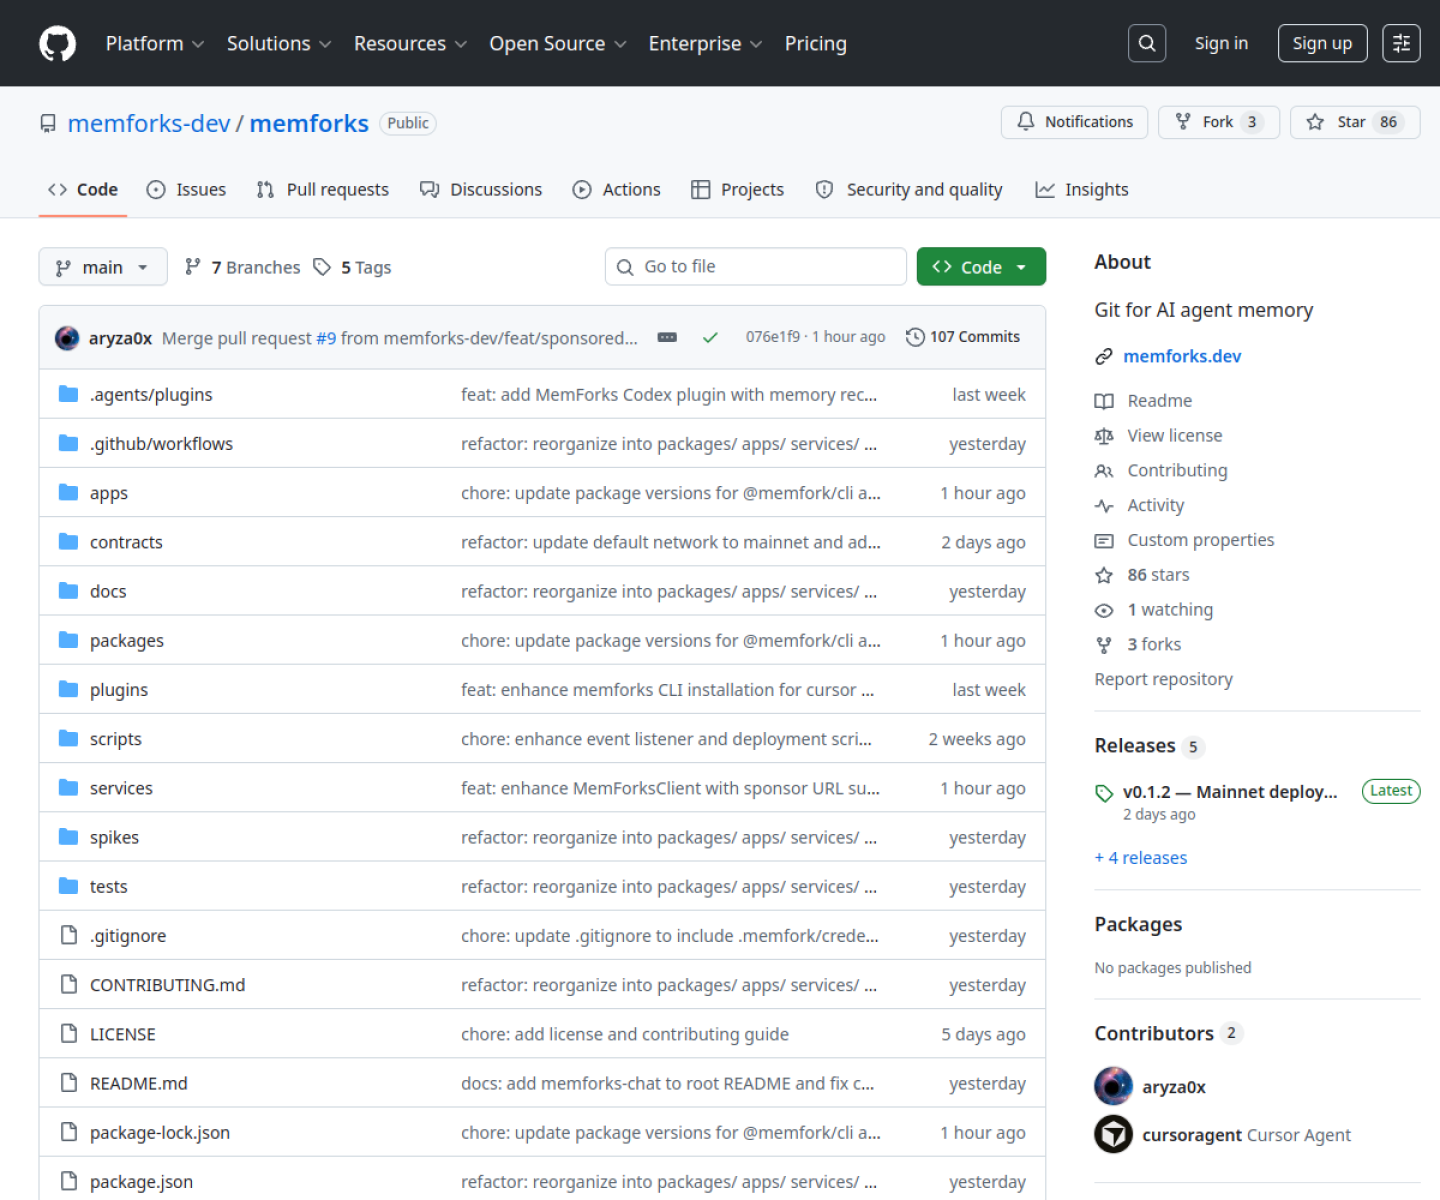Focus the Go to file search field
This screenshot has width=1440, height=1200.
[x=756, y=266]
